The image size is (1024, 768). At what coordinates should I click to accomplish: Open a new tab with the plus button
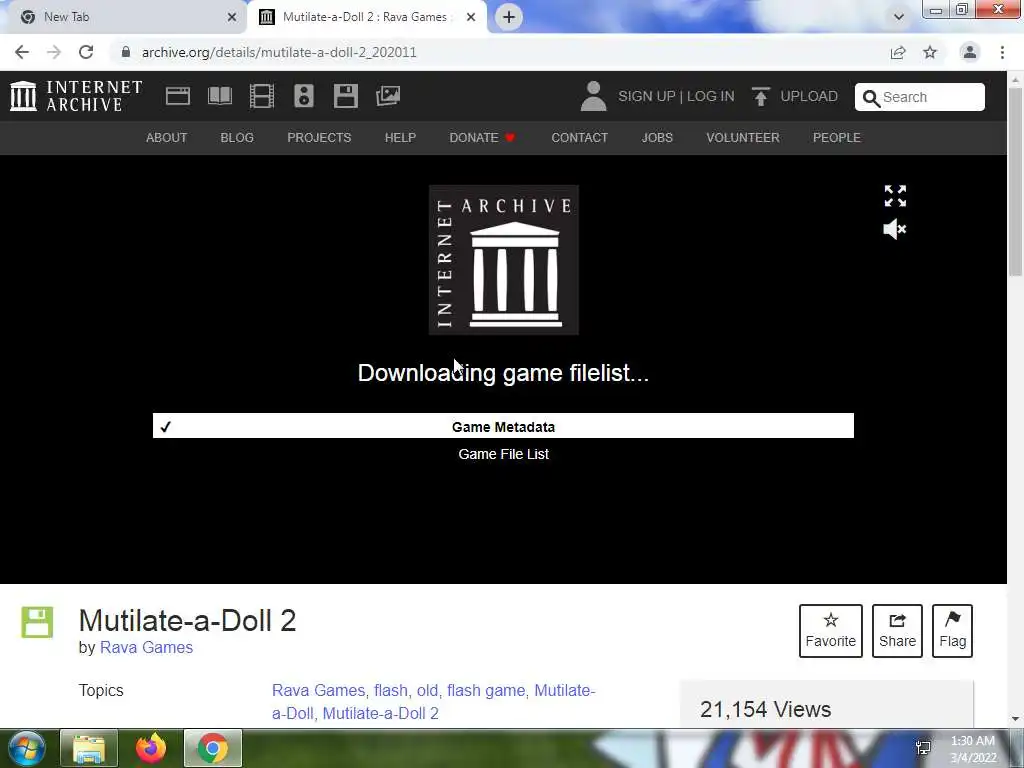[509, 17]
